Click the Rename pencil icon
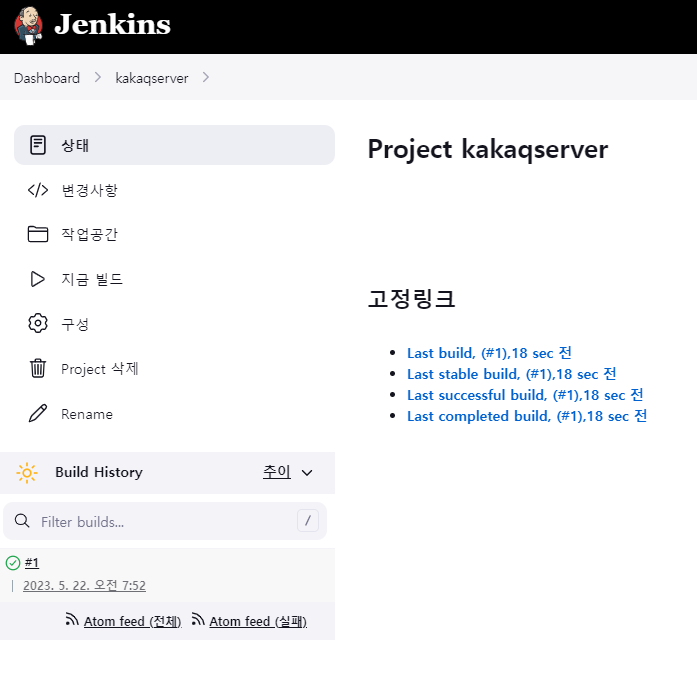 coord(38,413)
